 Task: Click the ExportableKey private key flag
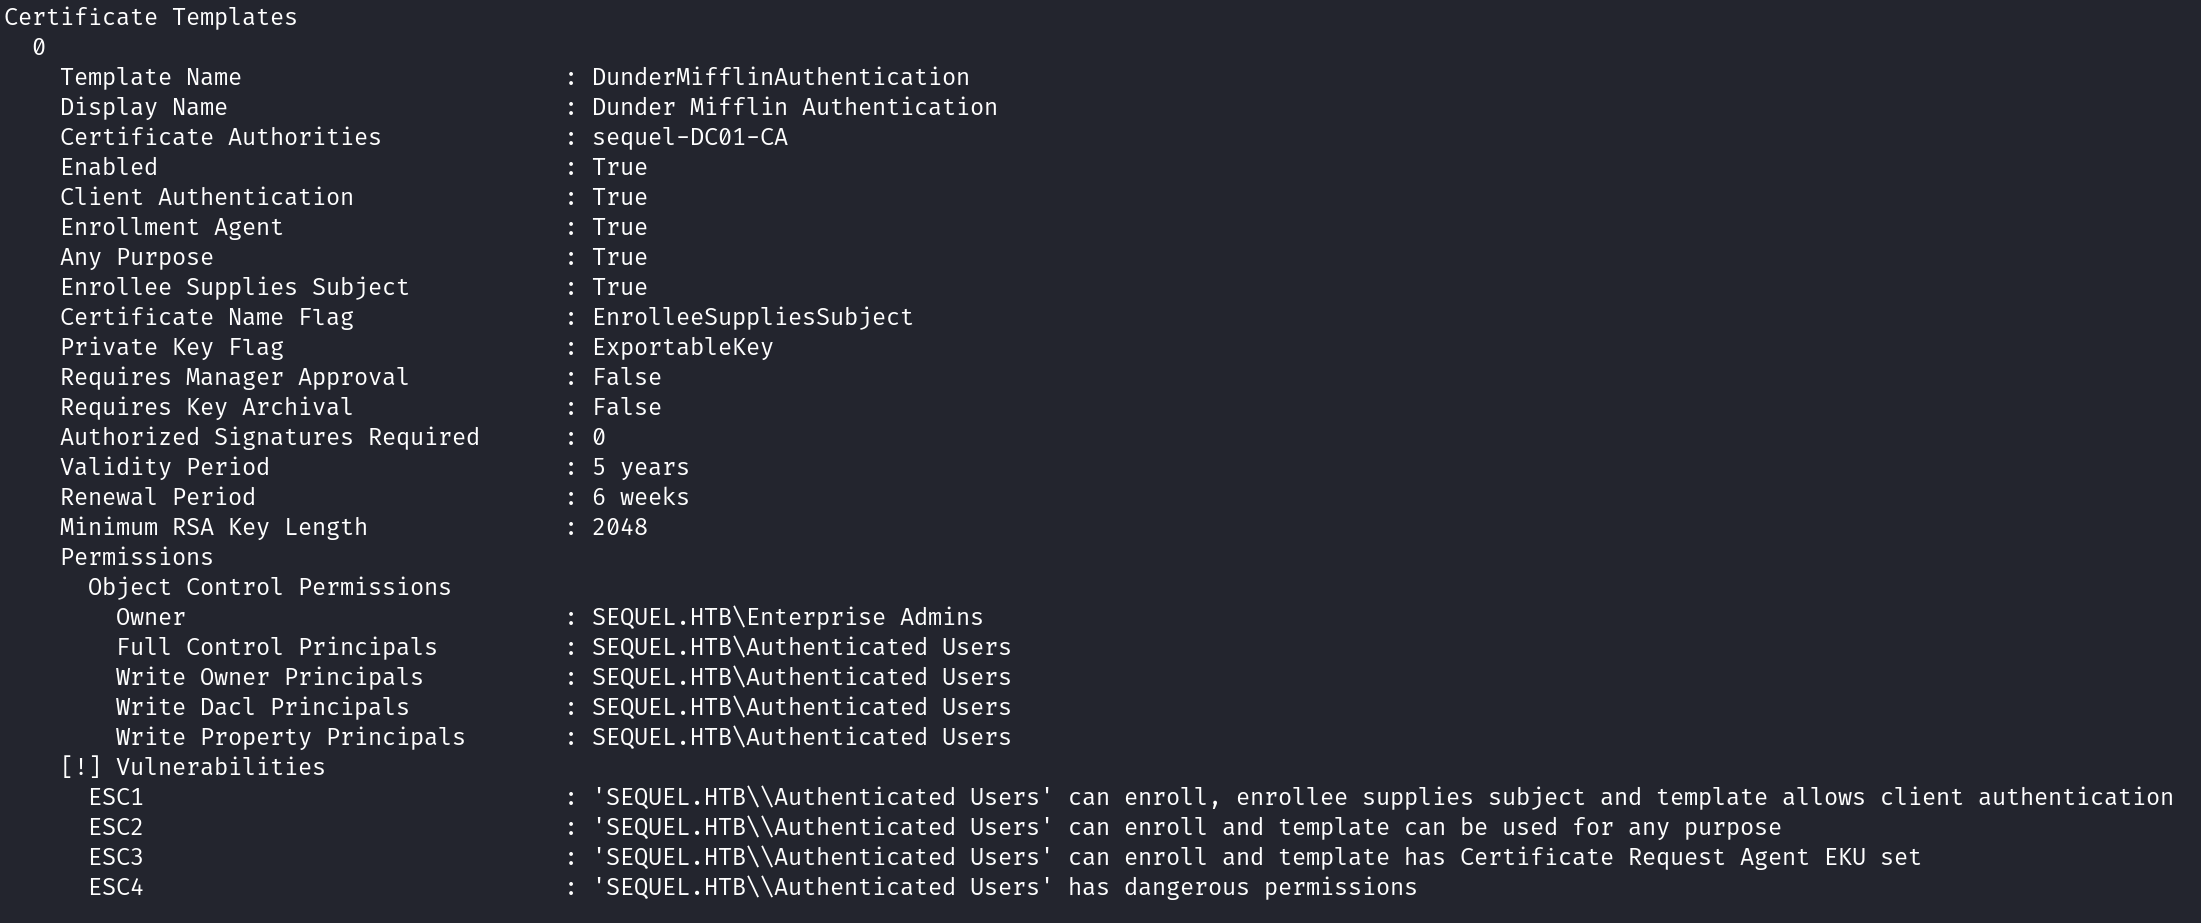tap(682, 347)
